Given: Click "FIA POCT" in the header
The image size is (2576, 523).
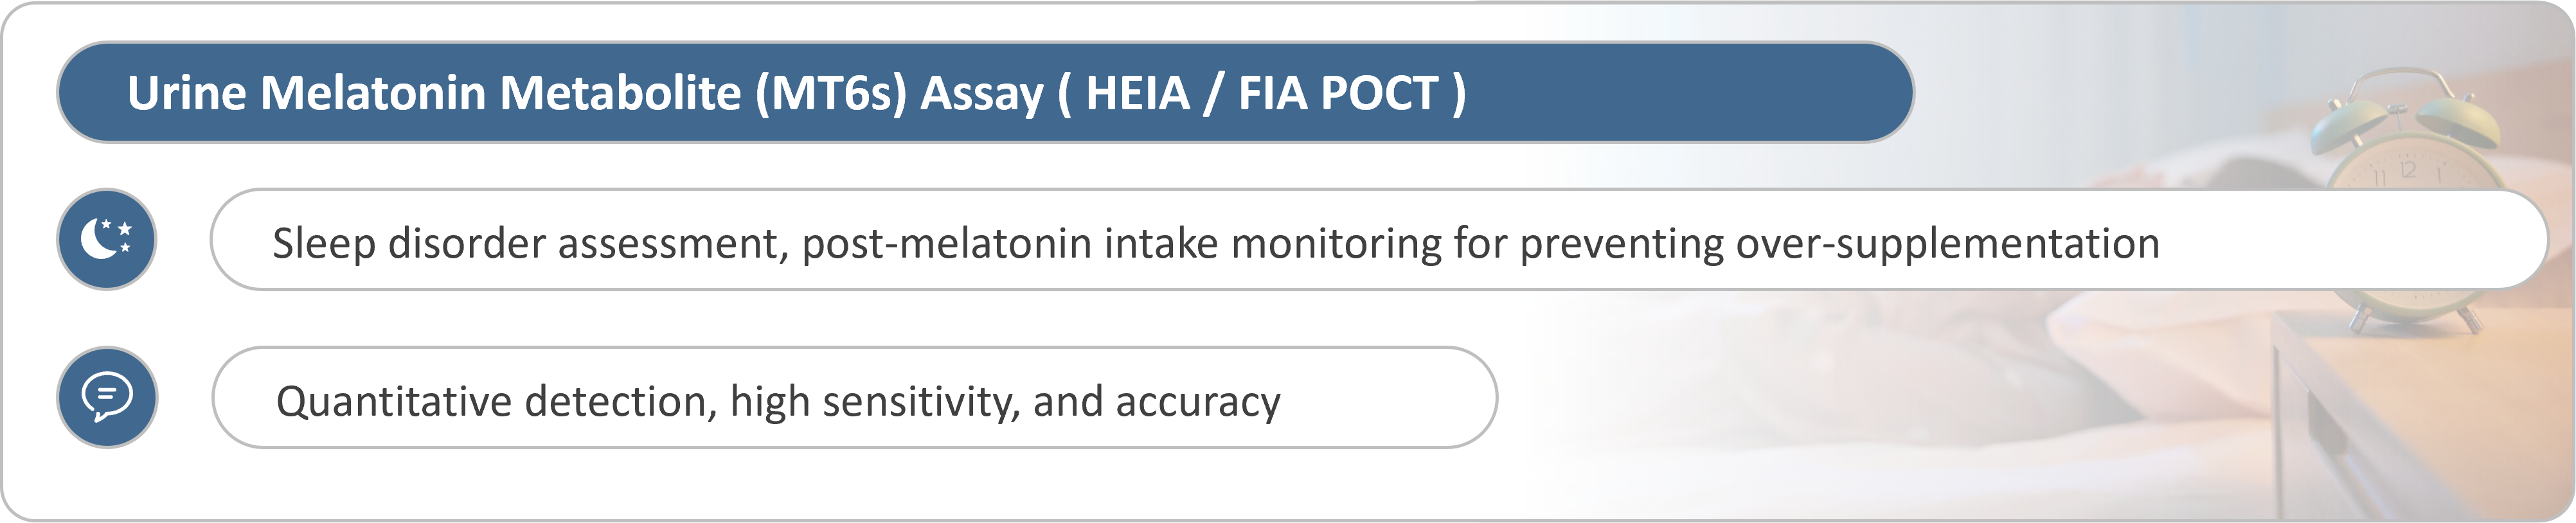Looking at the screenshot, I should tap(1338, 93).
